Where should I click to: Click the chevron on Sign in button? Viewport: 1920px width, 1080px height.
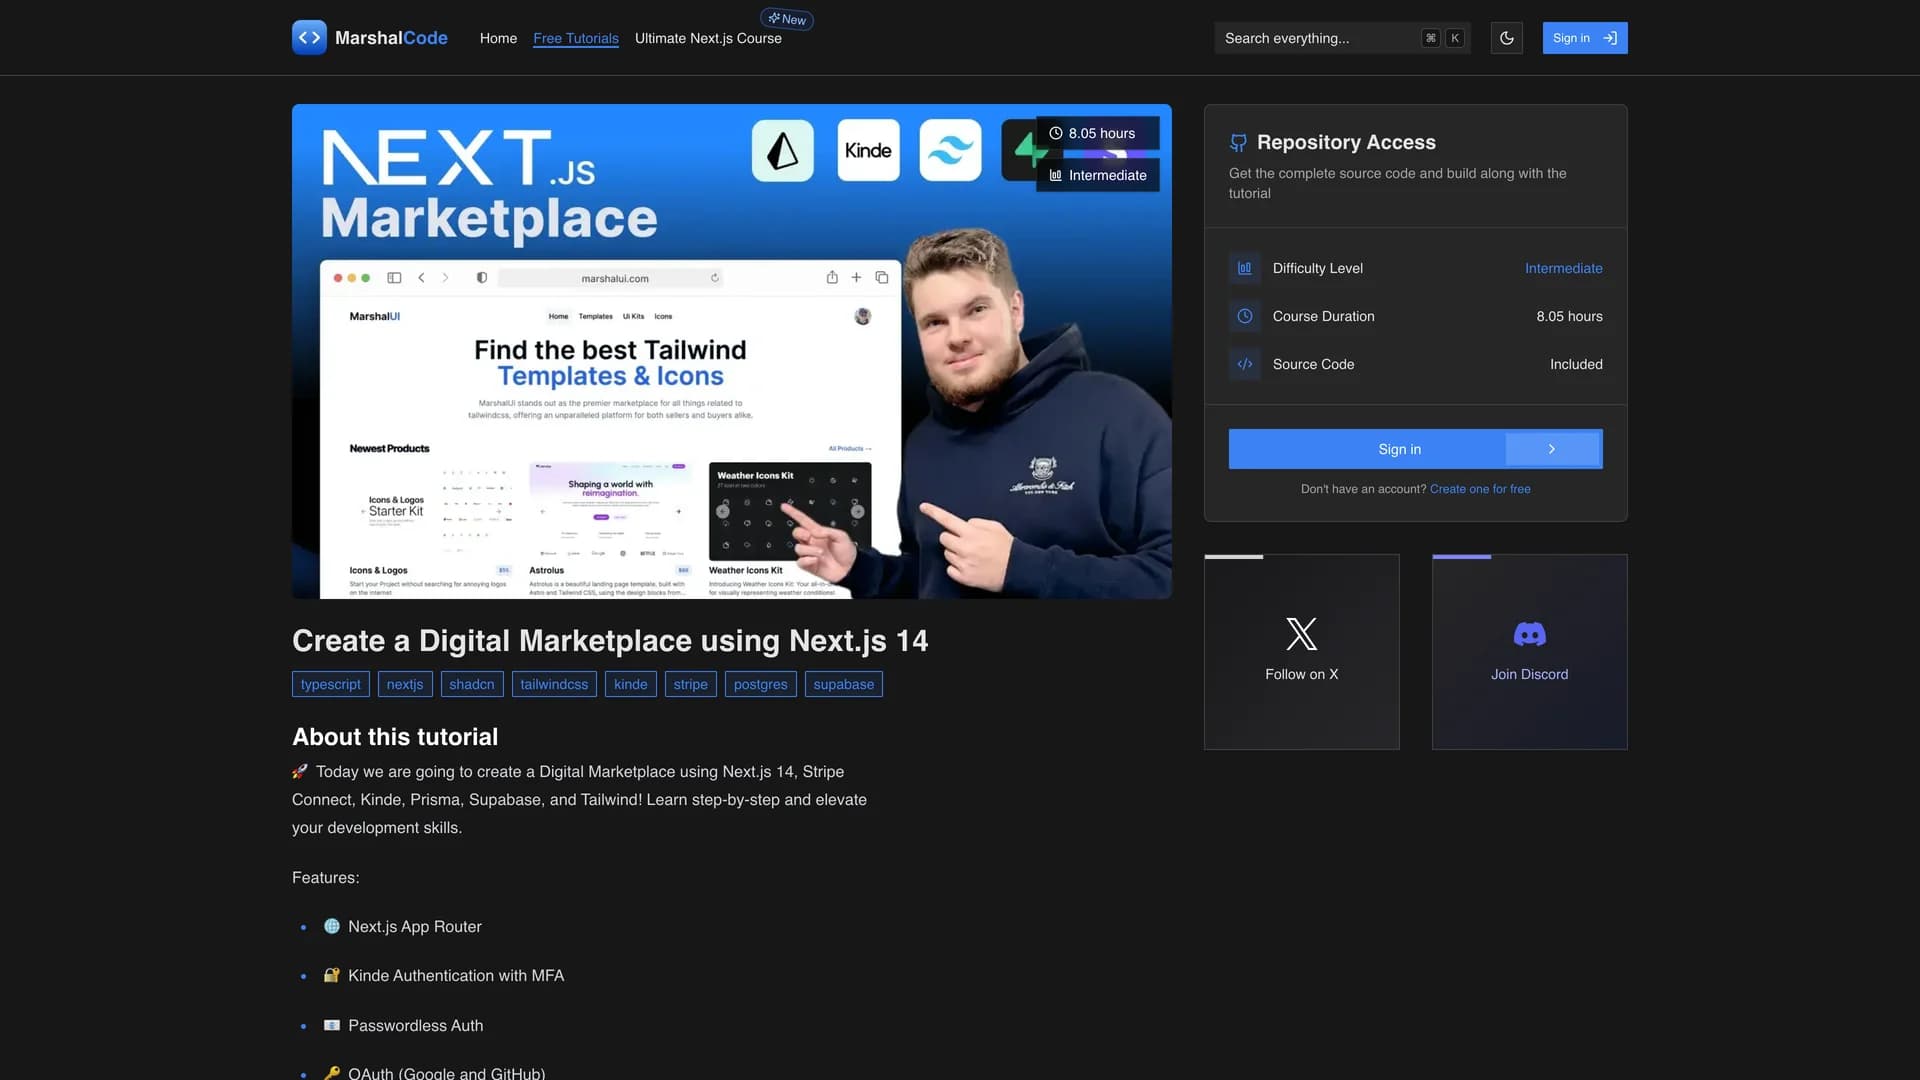(x=1552, y=449)
